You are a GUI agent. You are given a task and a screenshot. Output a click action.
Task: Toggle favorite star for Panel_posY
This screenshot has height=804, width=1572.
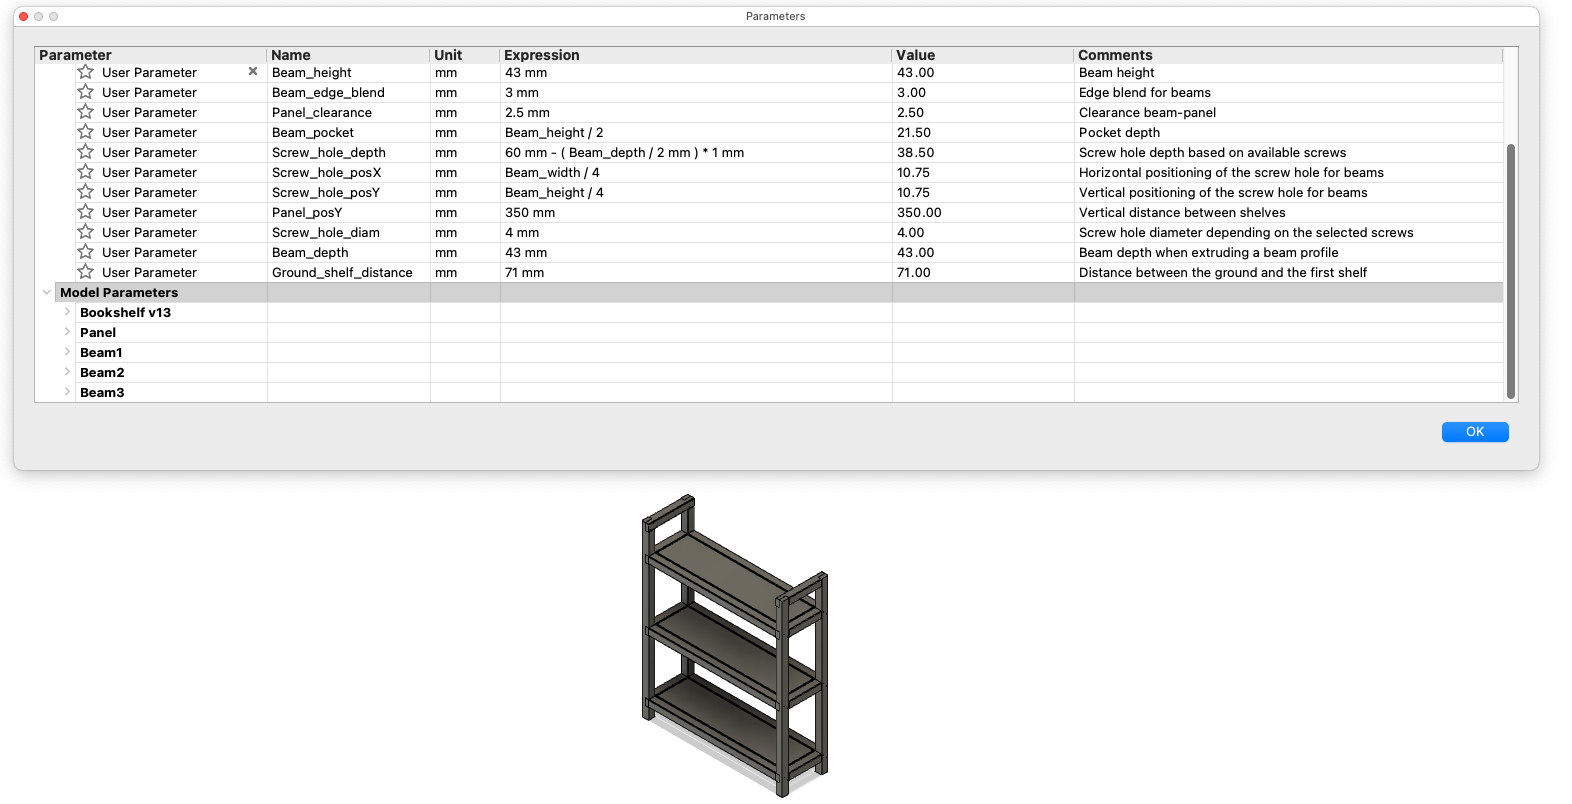86,212
